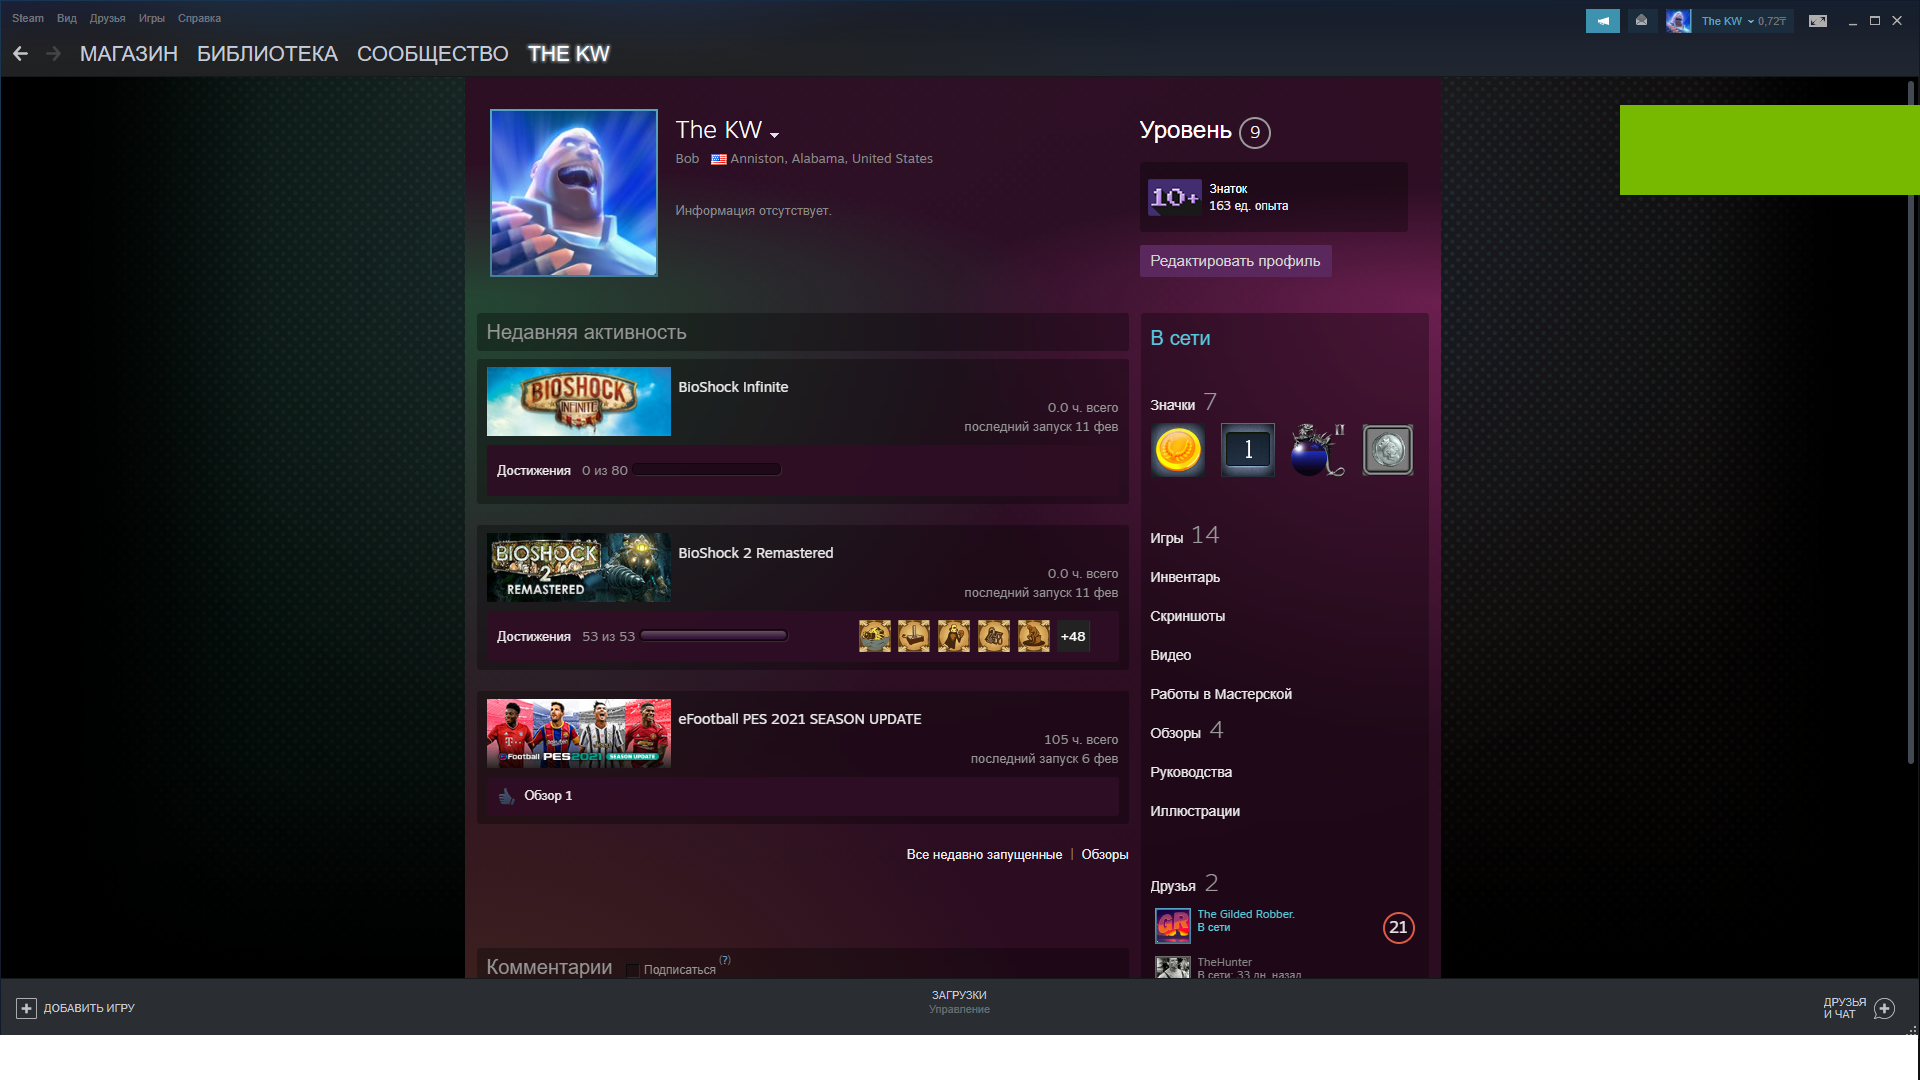Open the Игры menu

point(151,18)
